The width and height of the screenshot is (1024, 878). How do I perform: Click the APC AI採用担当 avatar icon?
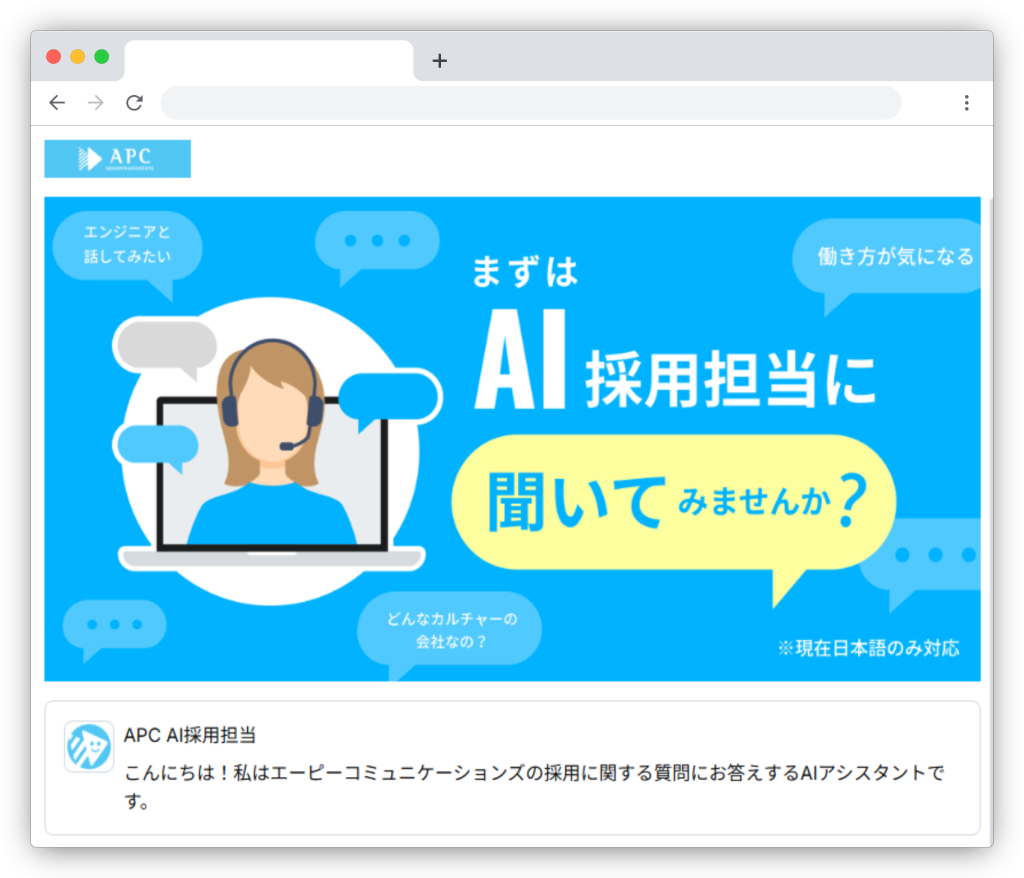coord(89,746)
